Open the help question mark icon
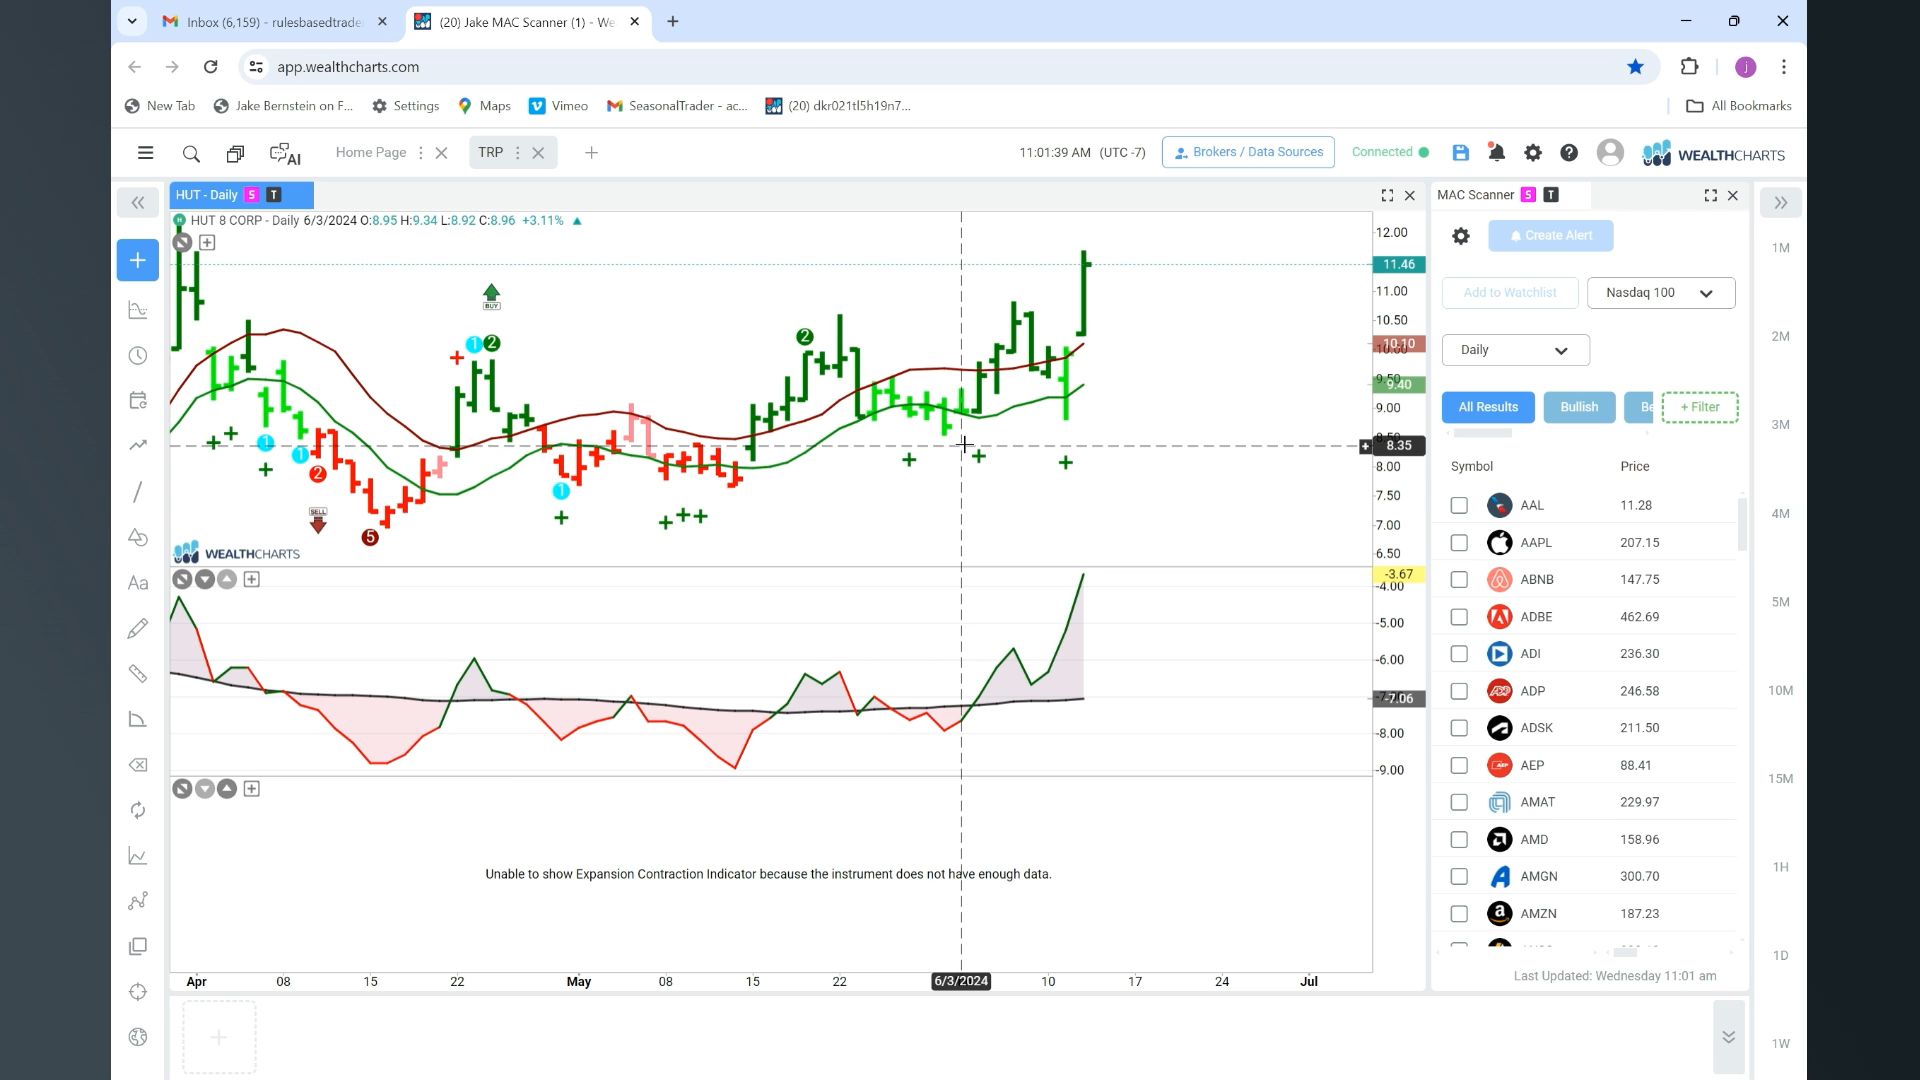The height and width of the screenshot is (1080, 1920). coord(1569,153)
